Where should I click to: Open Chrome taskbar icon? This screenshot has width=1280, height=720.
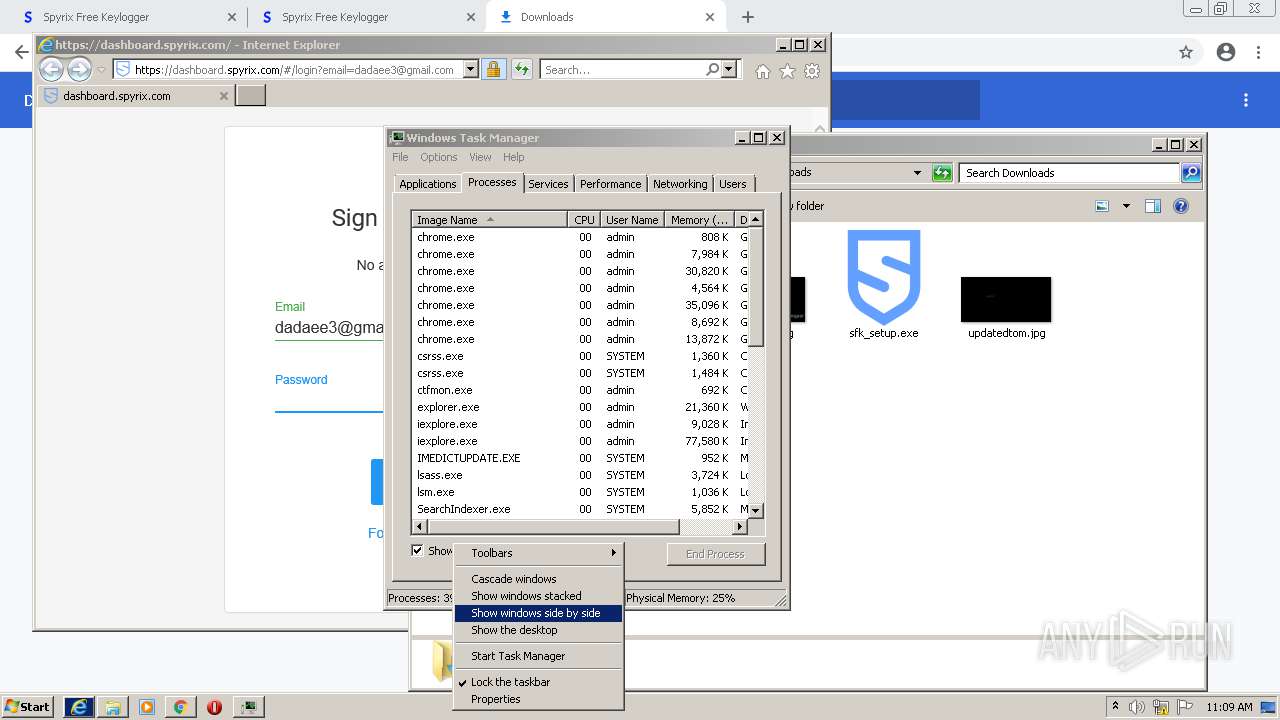click(180, 707)
